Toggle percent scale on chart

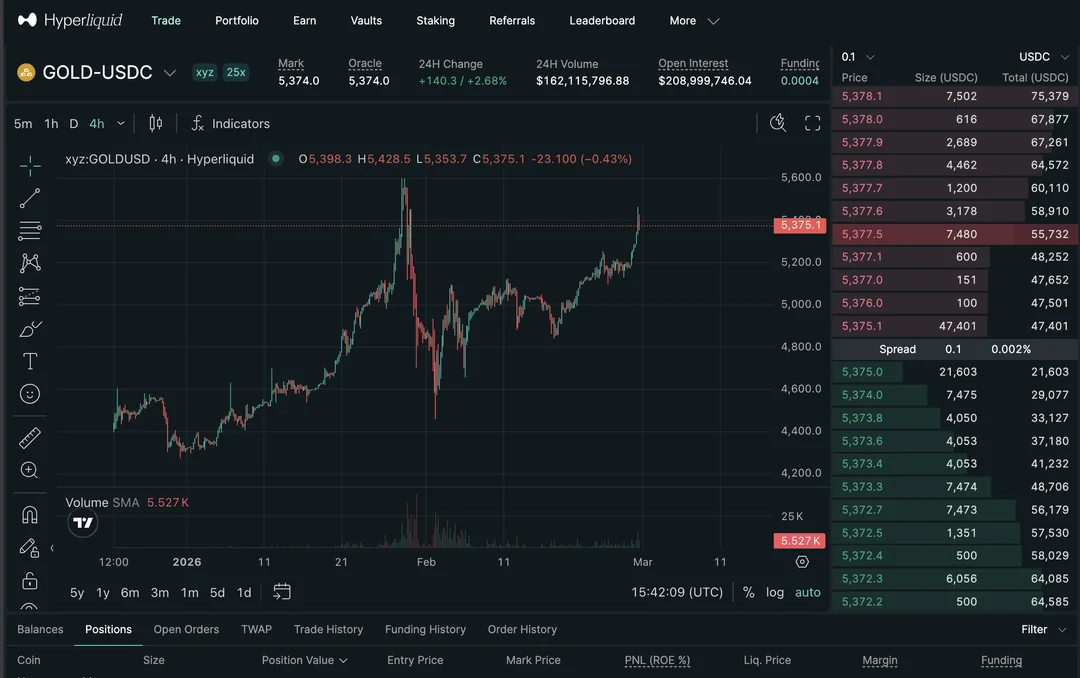[x=748, y=592]
